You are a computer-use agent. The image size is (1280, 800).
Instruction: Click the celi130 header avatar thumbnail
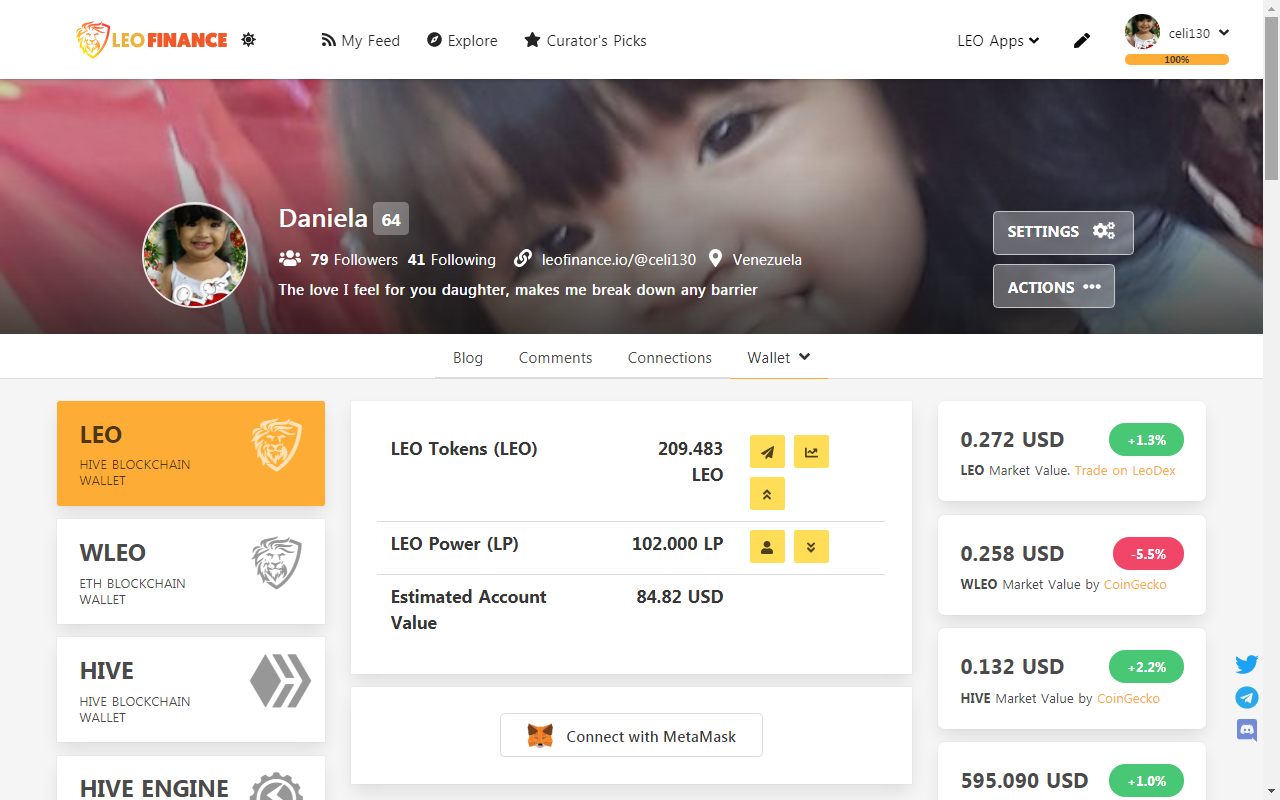1142,32
